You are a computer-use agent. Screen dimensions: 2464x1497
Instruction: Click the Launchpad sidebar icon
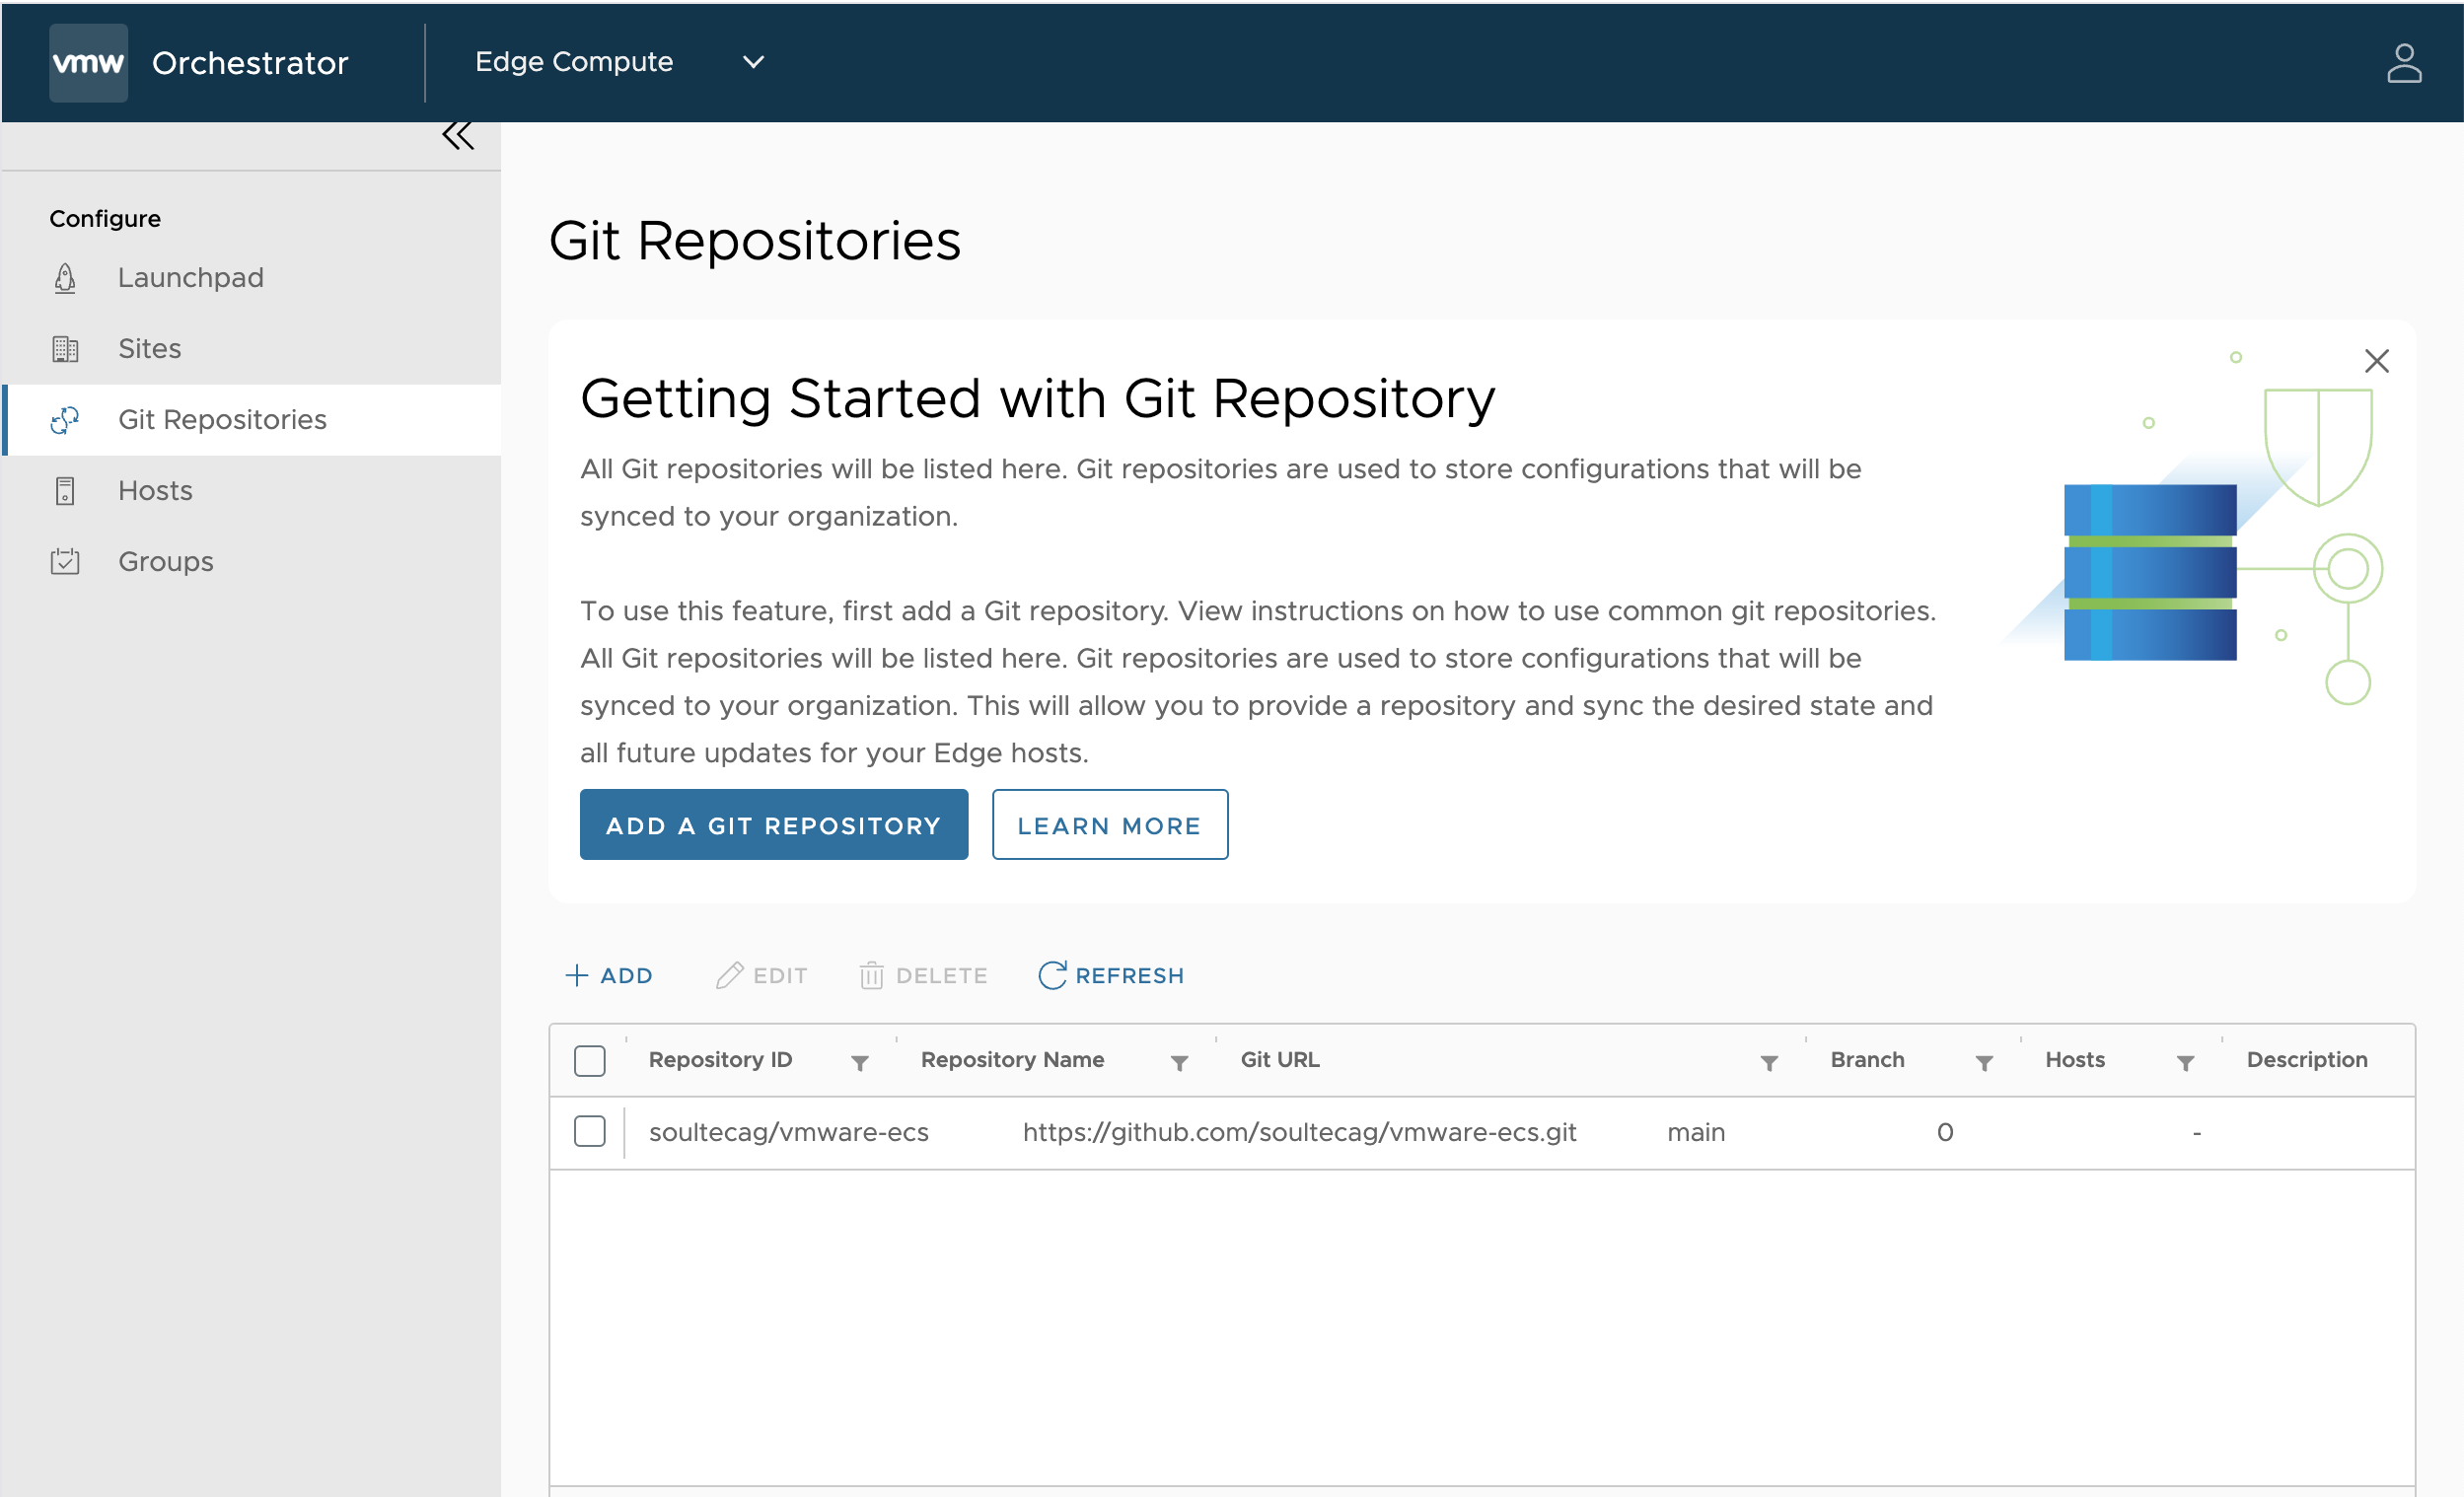pos(65,276)
